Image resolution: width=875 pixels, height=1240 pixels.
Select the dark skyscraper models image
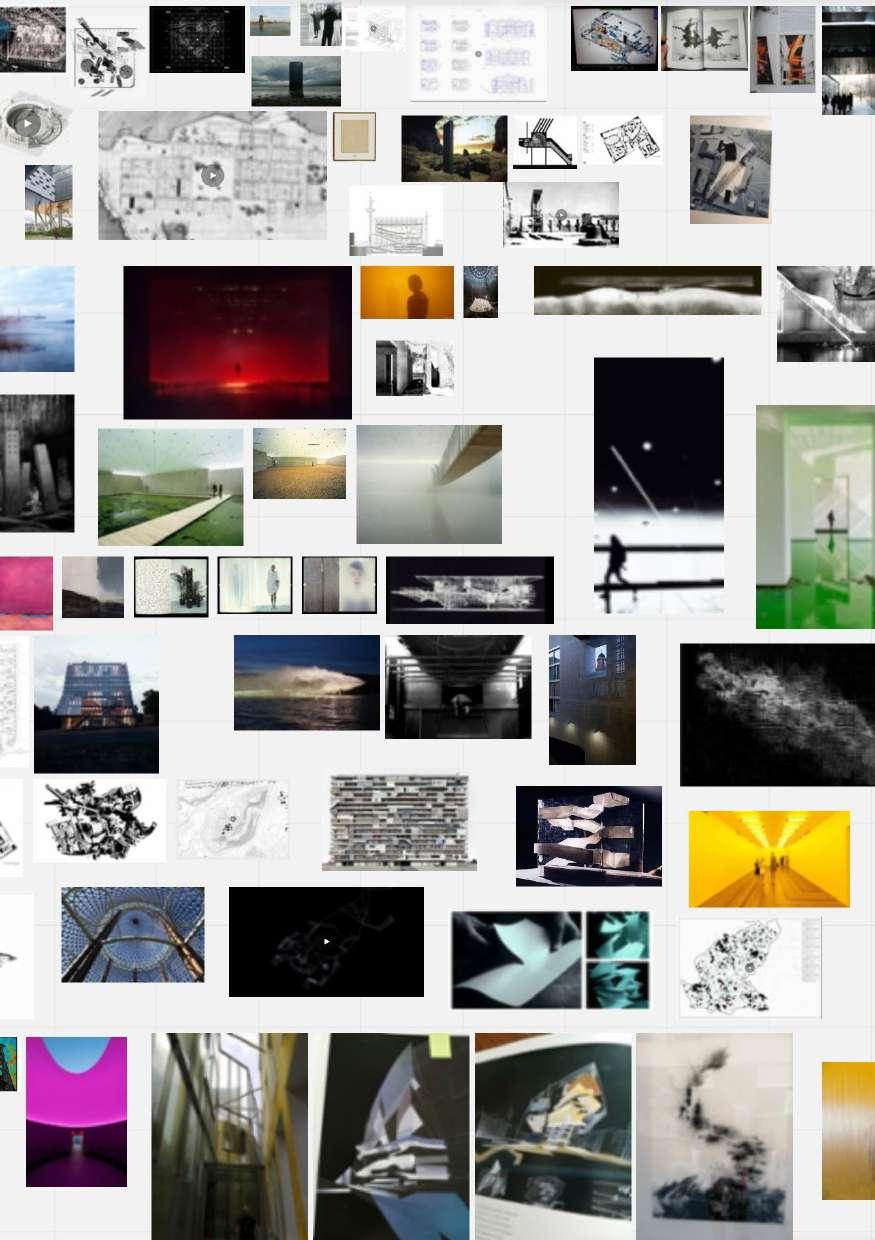tap(37, 463)
